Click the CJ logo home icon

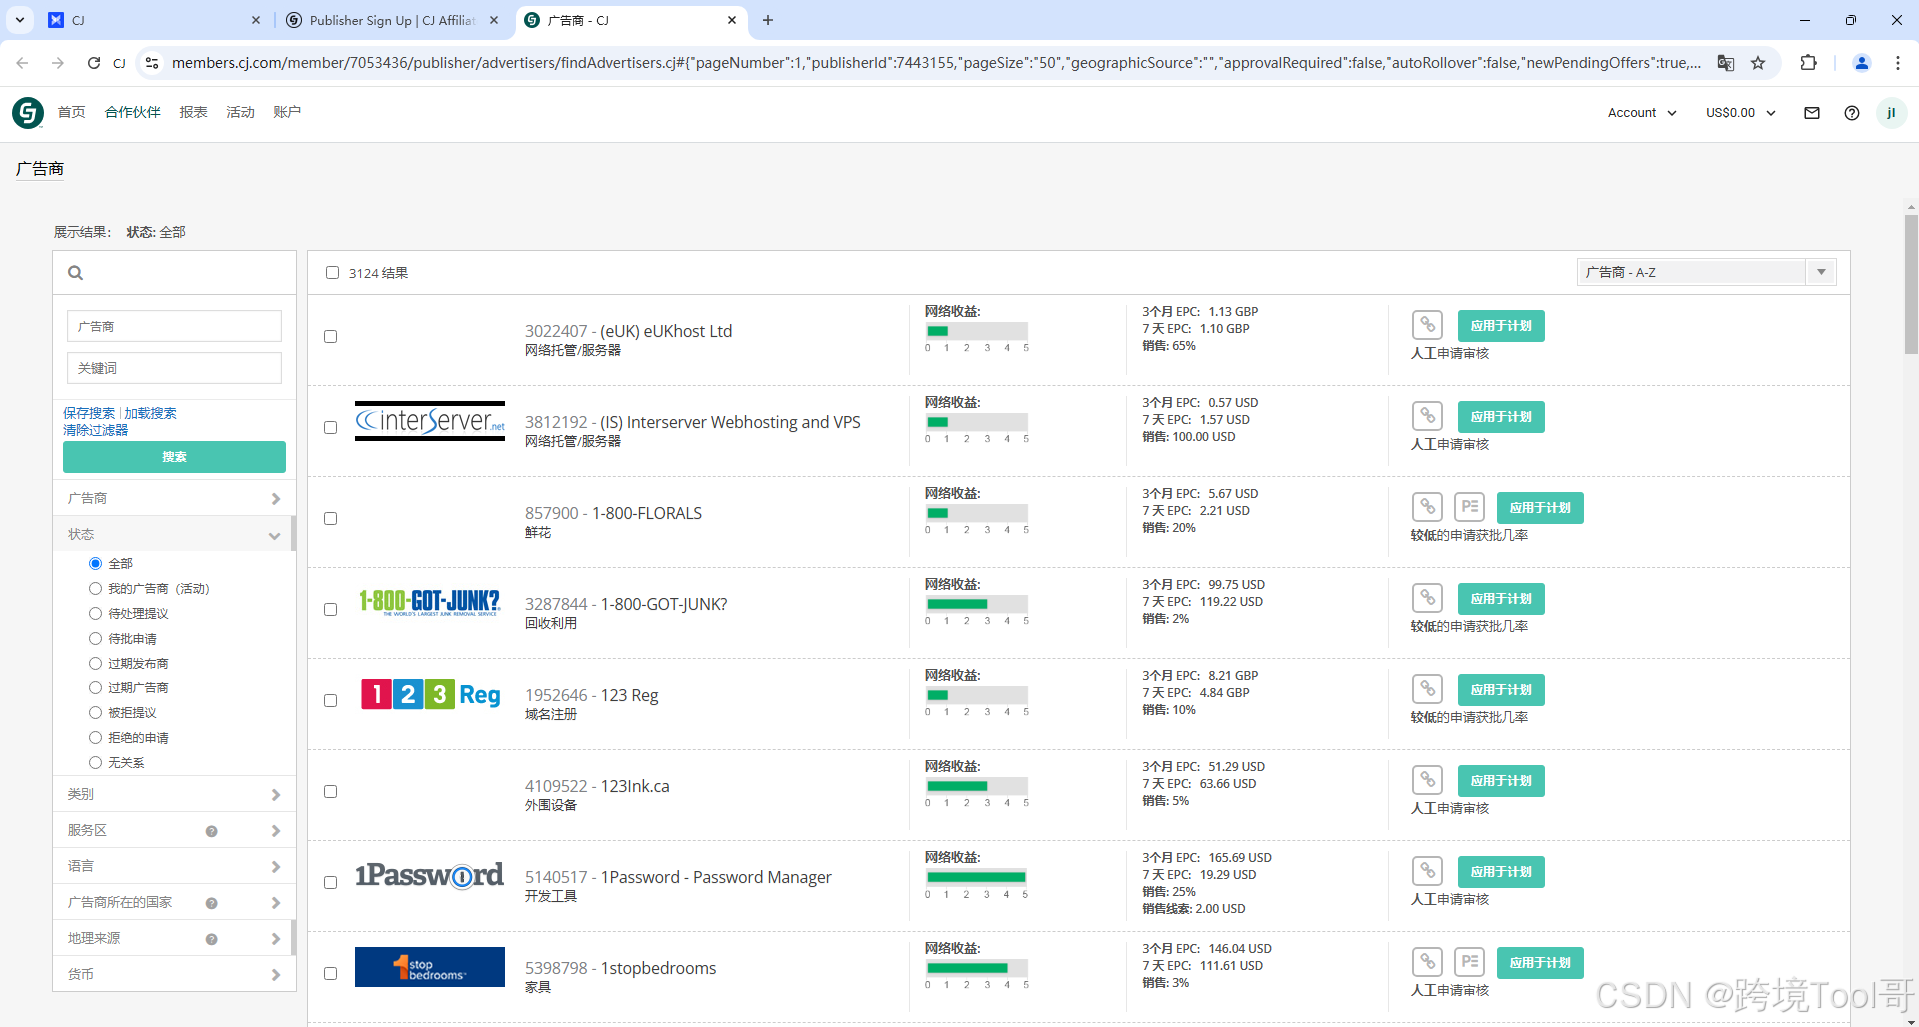[x=28, y=113]
